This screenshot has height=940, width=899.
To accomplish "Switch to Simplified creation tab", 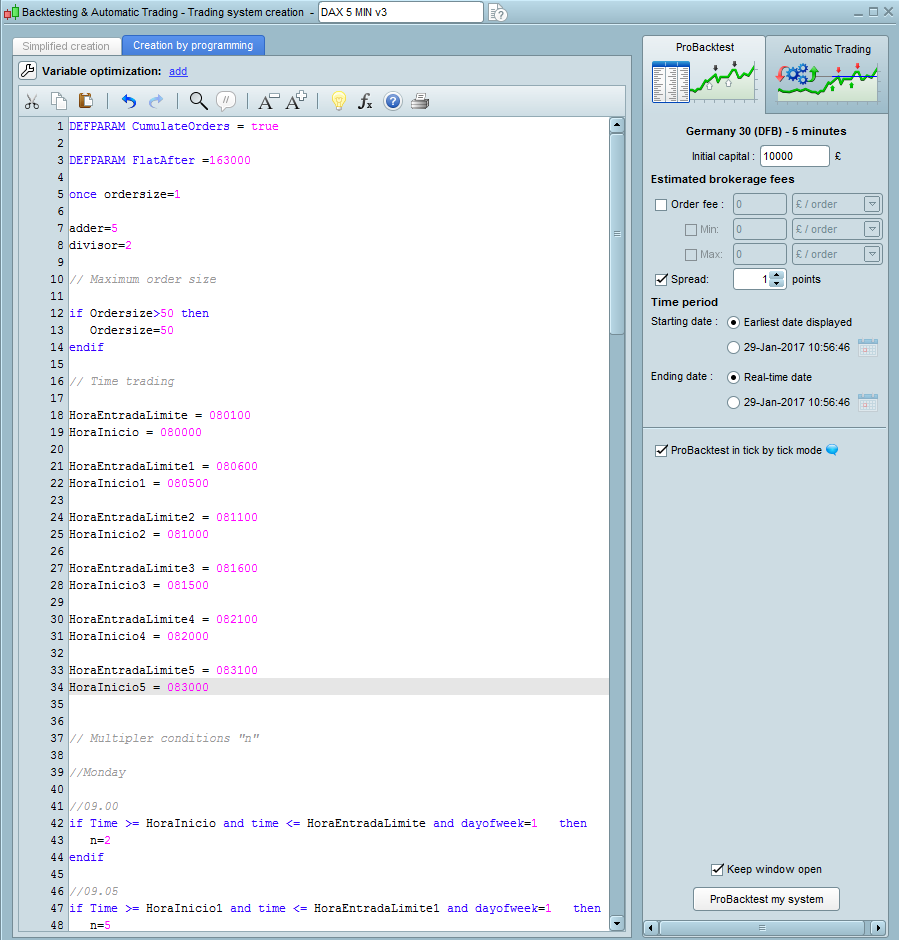I will 66,46.
